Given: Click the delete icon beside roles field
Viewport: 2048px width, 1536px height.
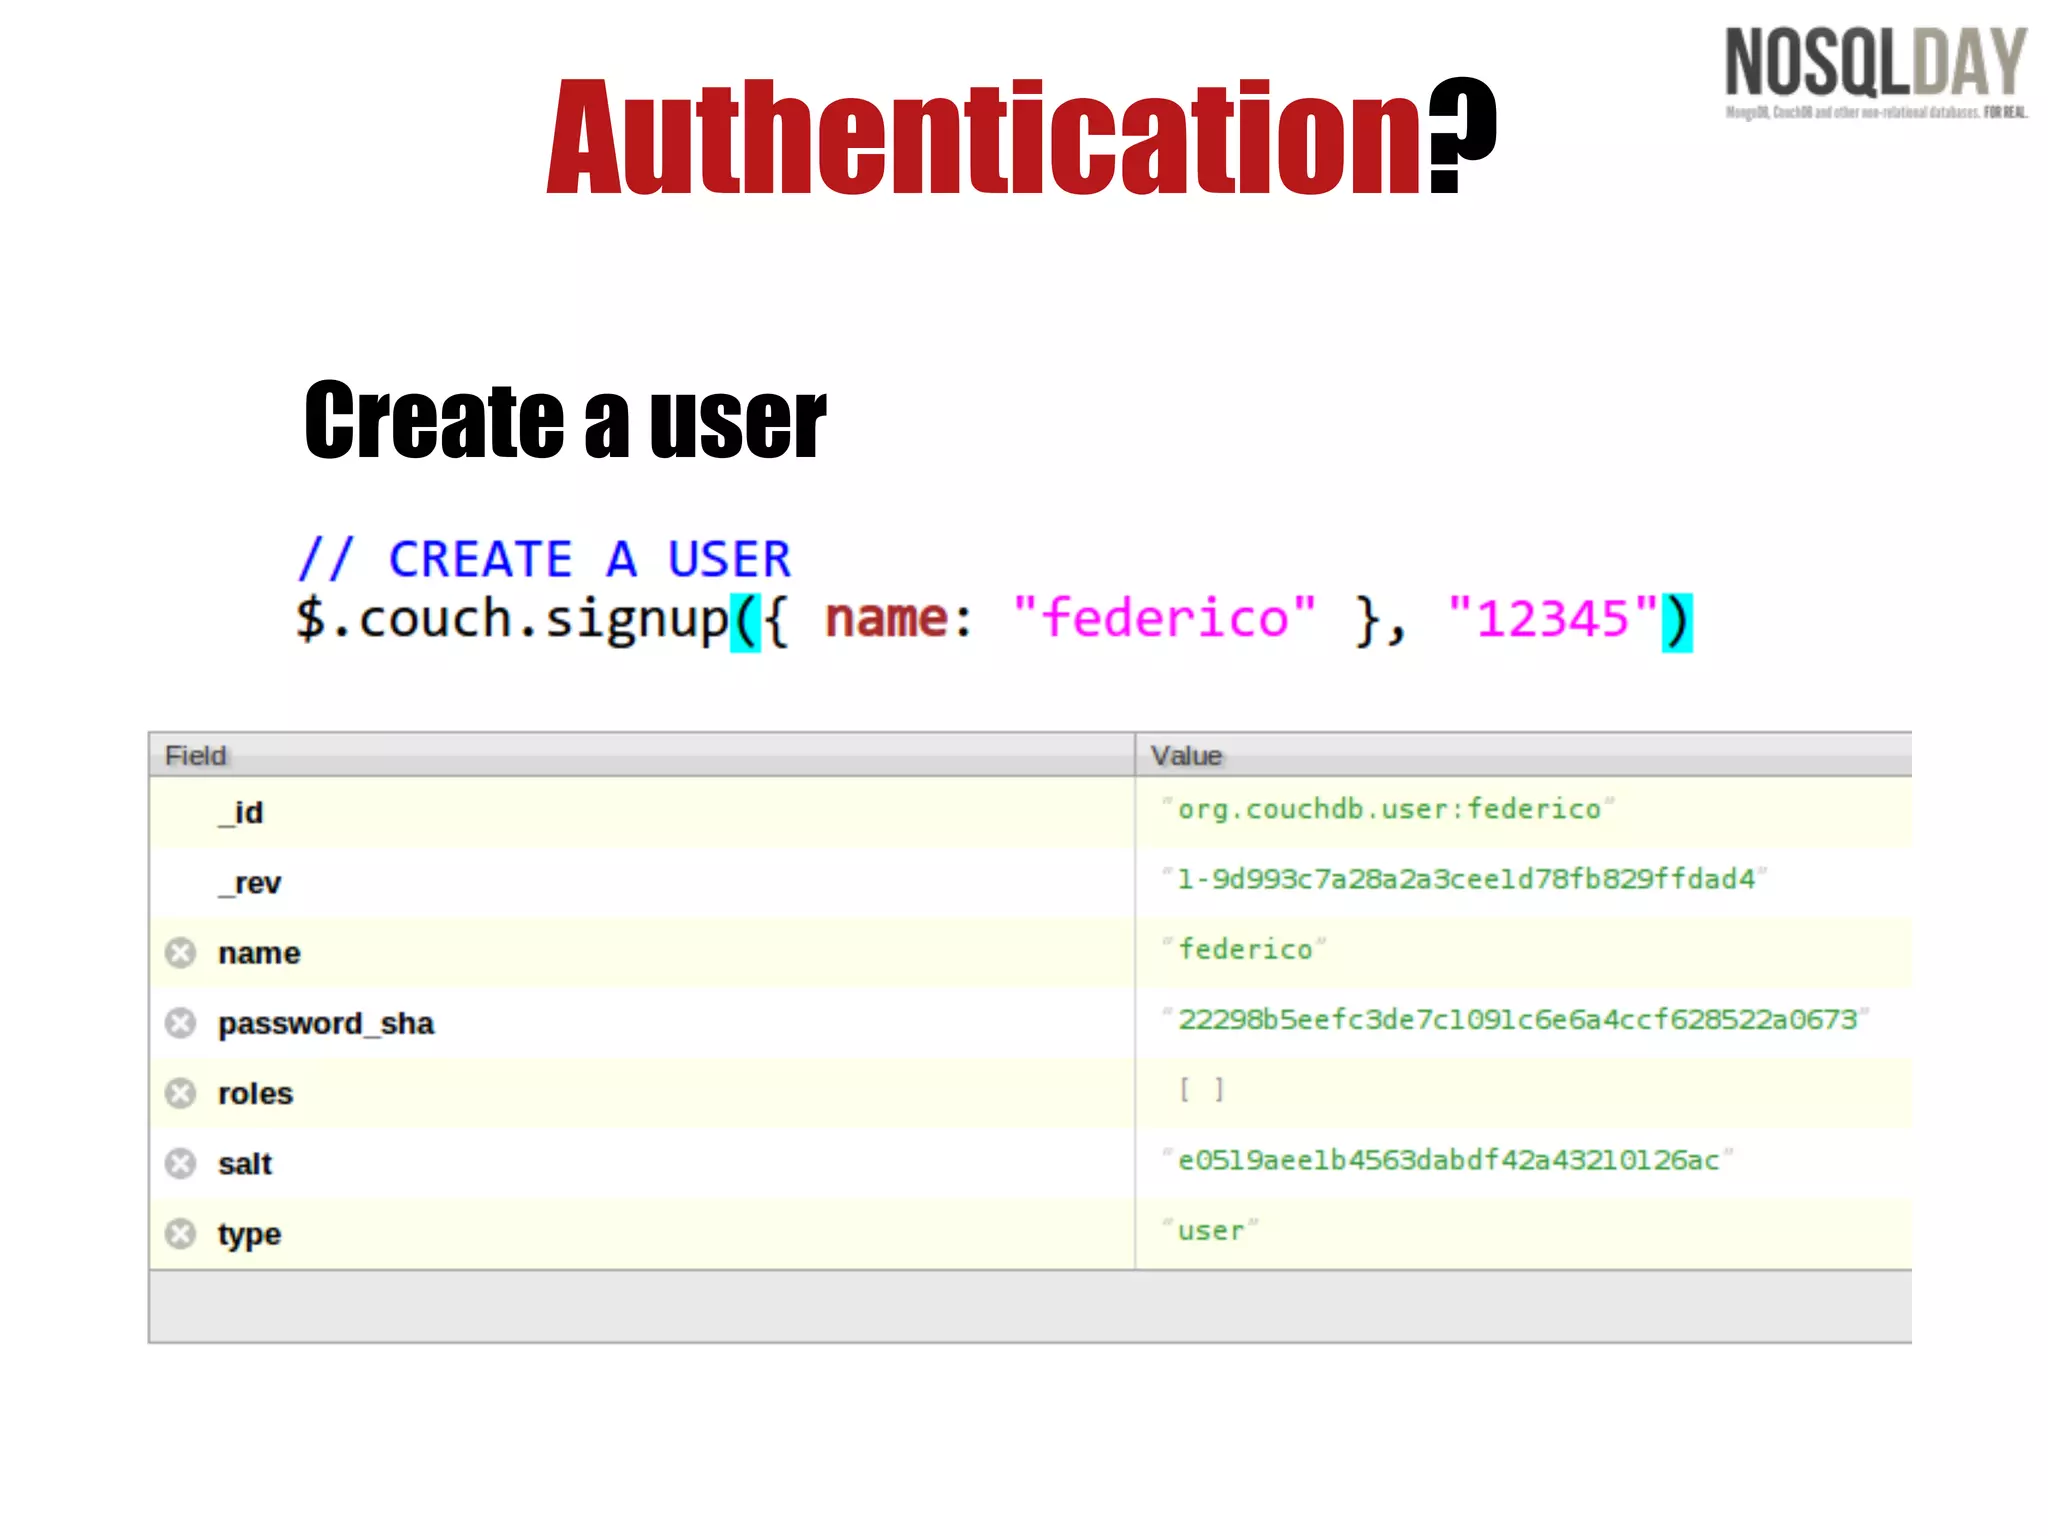Looking at the screenshot, I should 180,1093.
